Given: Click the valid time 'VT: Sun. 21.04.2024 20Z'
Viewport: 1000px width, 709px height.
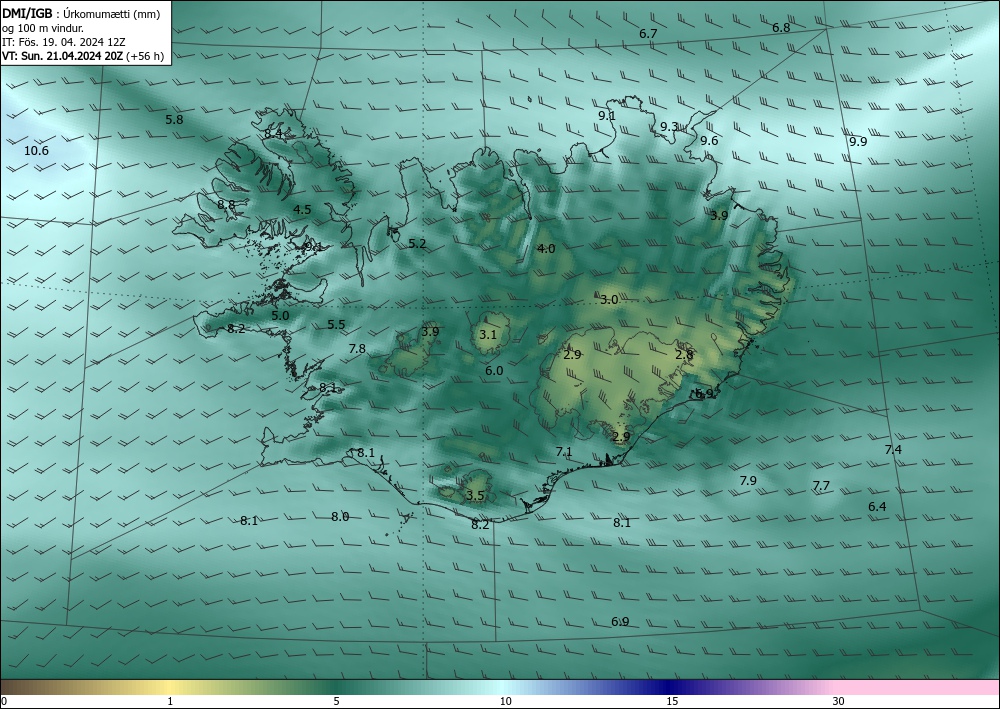Looking at the screenshot, I should click(x=62, y=56).
